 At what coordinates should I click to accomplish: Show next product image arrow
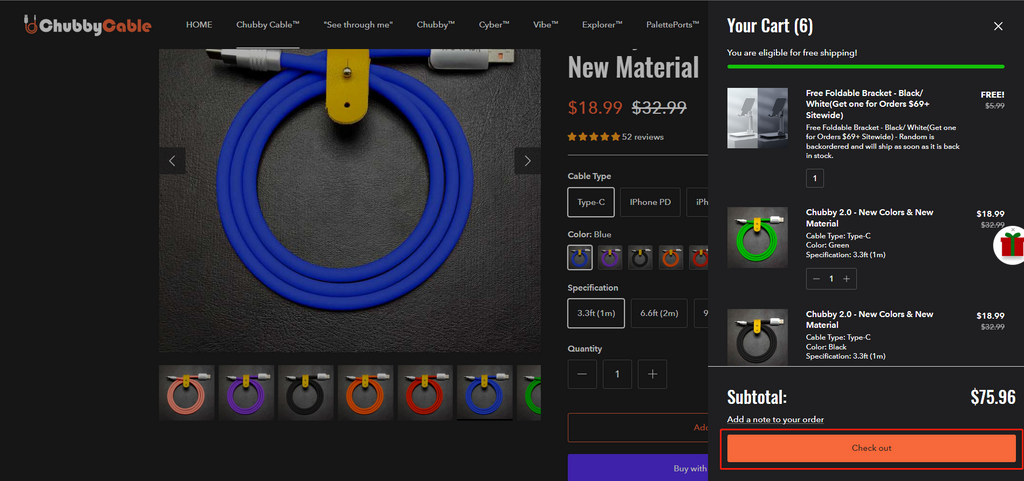(x=527, y=161)
